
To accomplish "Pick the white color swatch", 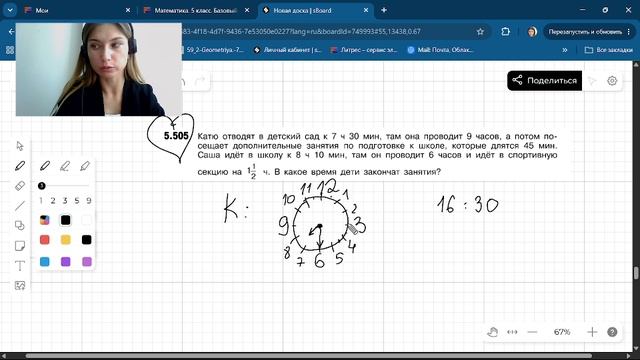I will click(x=86, y=220).
